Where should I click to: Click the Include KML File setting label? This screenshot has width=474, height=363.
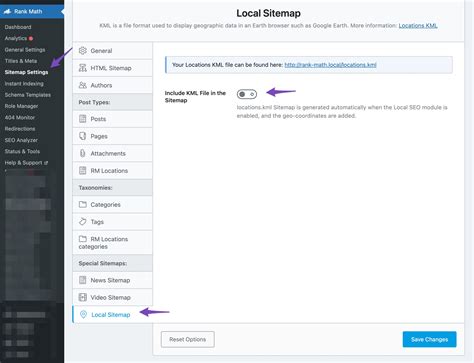click(195, 97)
